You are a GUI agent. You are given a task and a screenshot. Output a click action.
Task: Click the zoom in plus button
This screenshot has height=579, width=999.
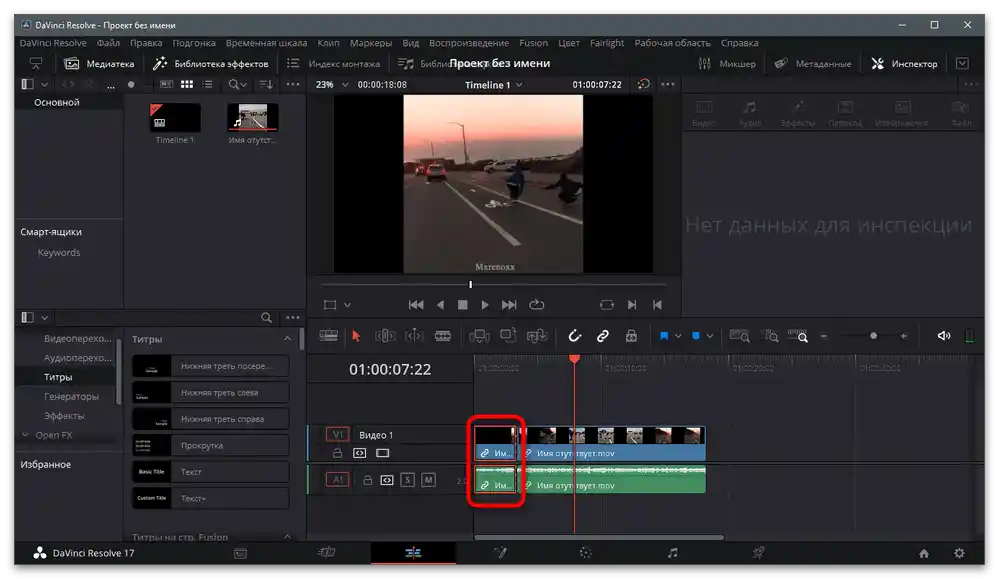coord(903,336)
